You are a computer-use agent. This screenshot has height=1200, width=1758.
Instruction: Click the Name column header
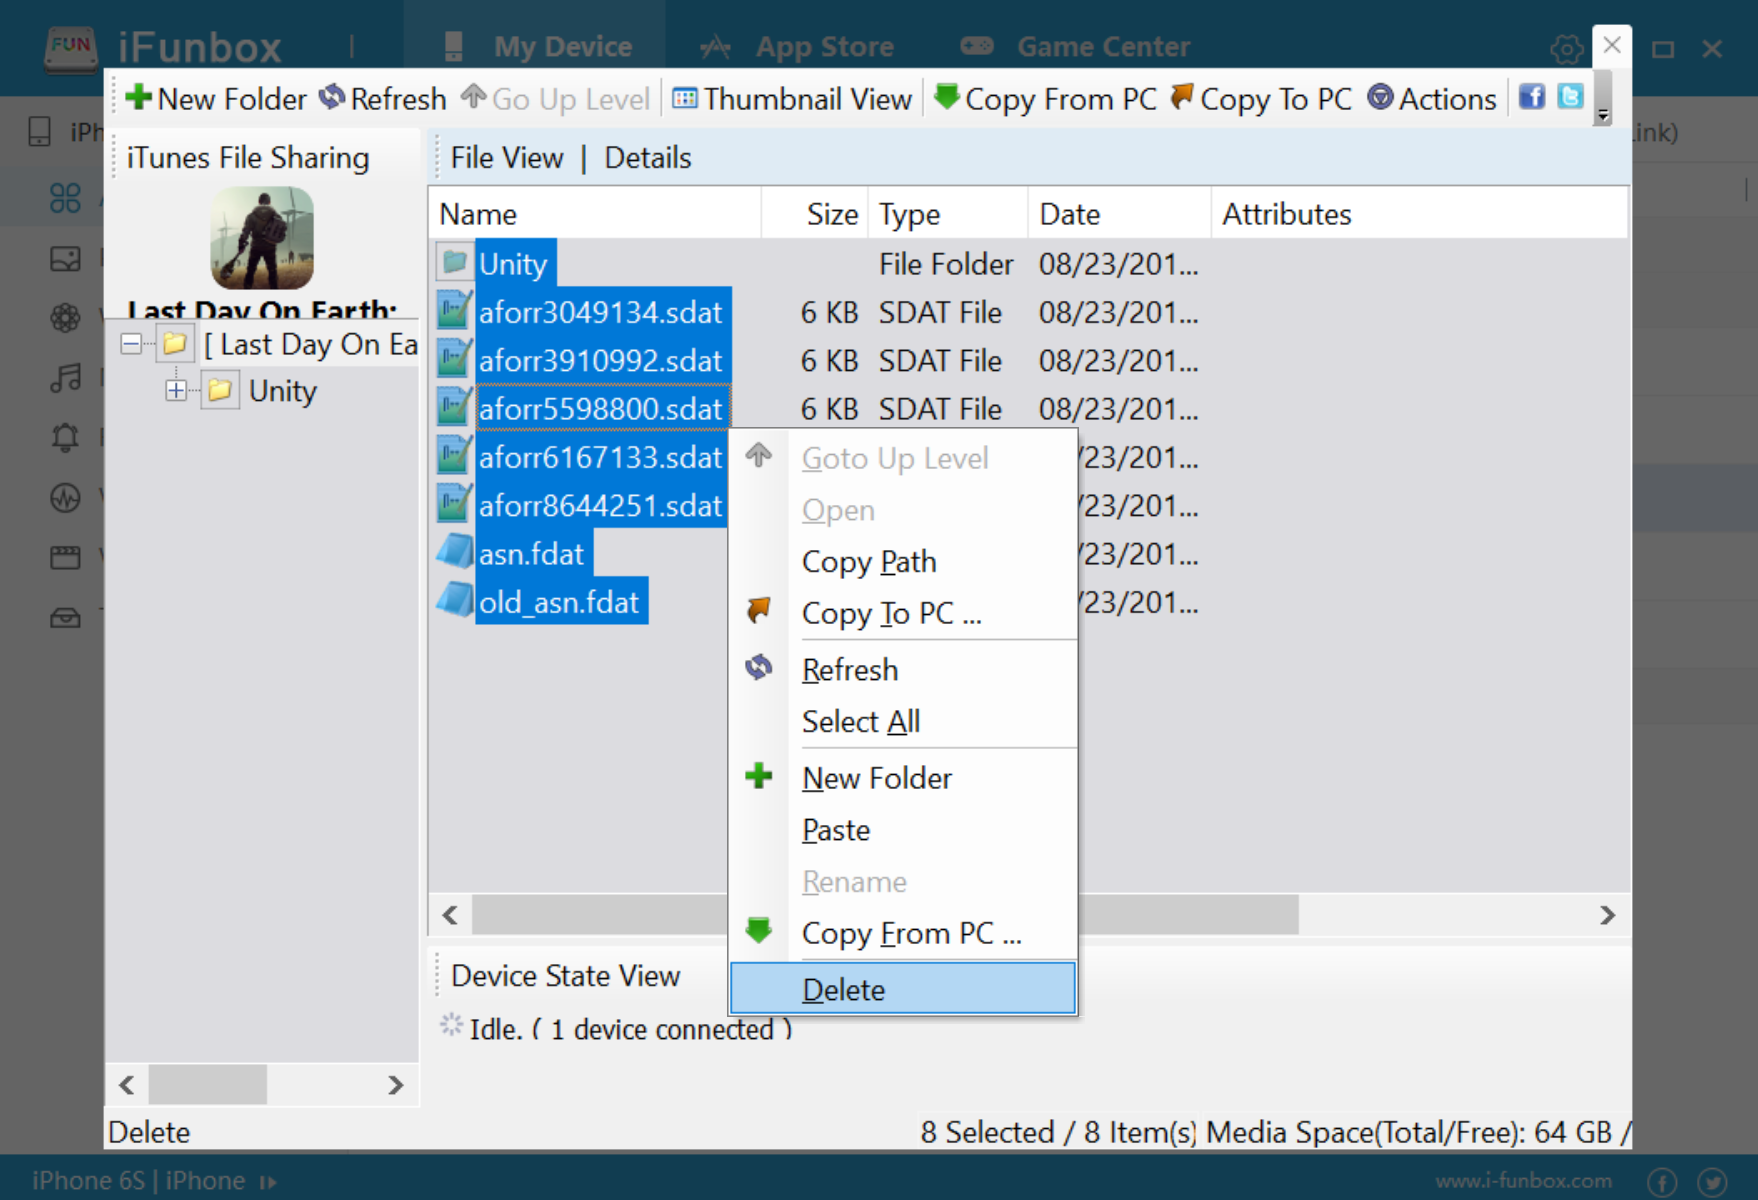pos(597,214)
